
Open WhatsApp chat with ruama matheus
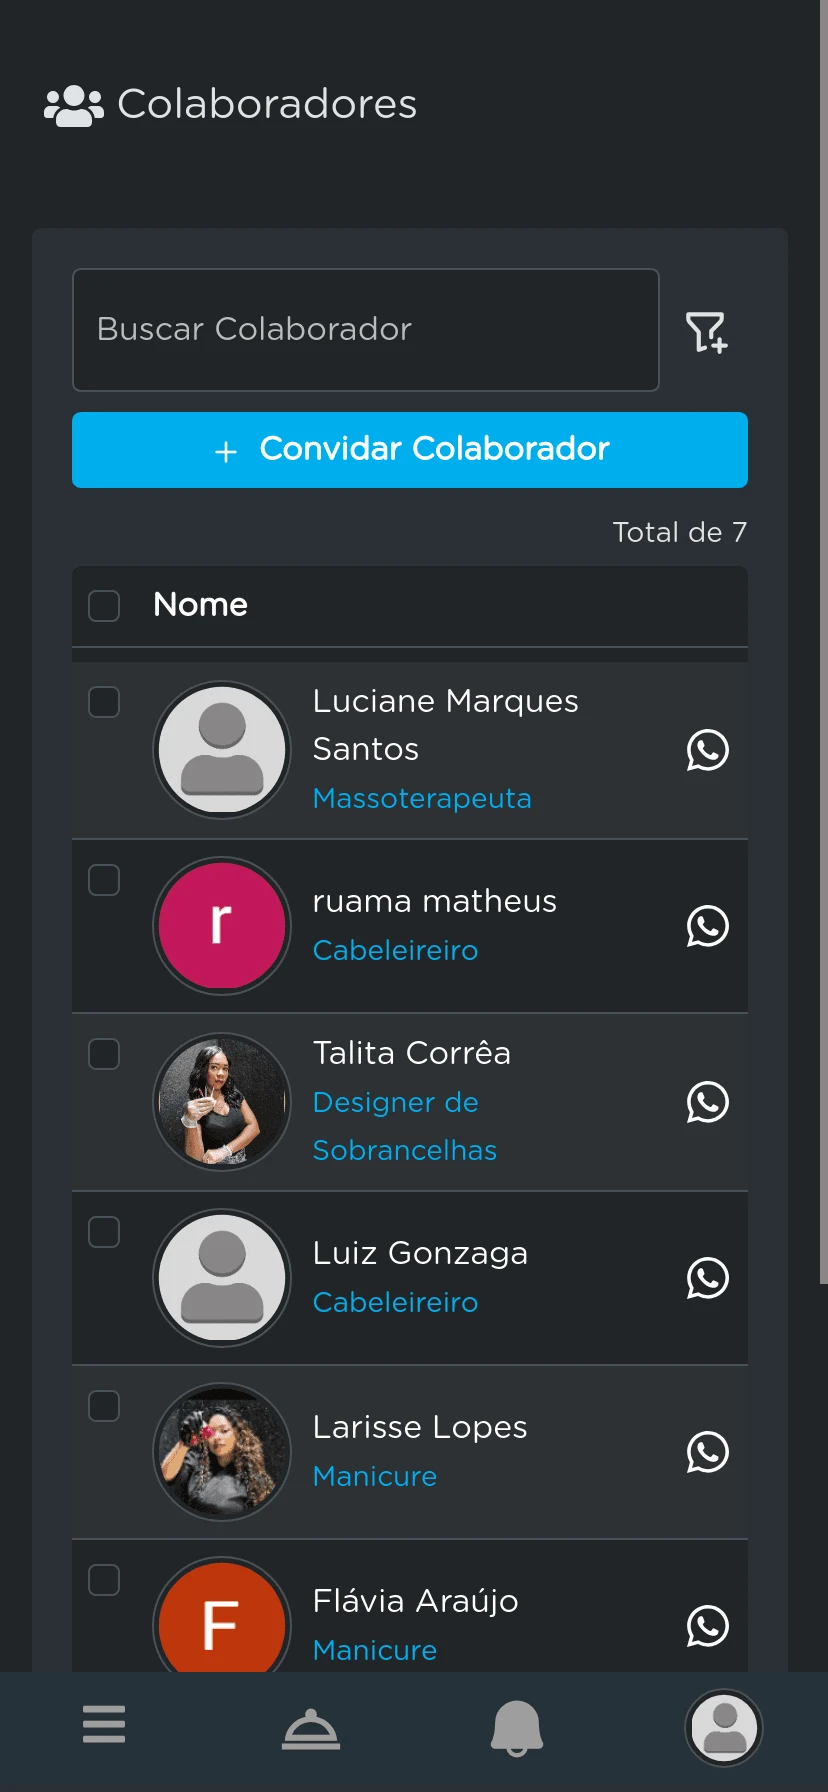coord(707,926)
